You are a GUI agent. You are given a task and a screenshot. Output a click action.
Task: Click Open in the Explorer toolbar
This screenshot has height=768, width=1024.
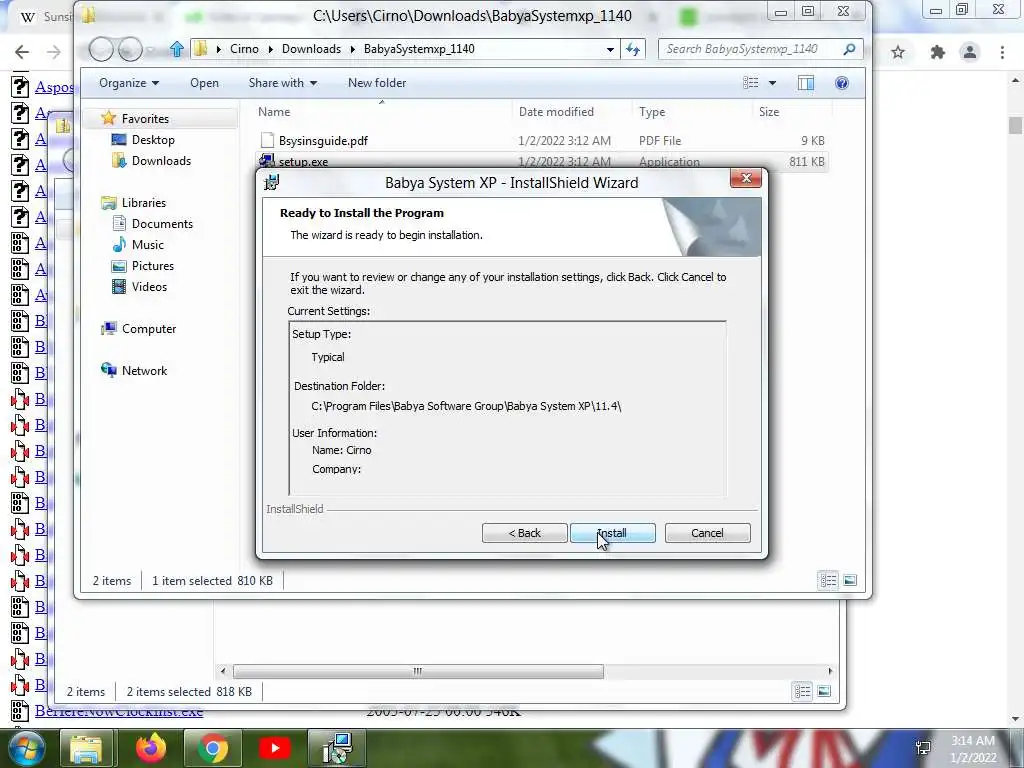[x=204, y=83]
